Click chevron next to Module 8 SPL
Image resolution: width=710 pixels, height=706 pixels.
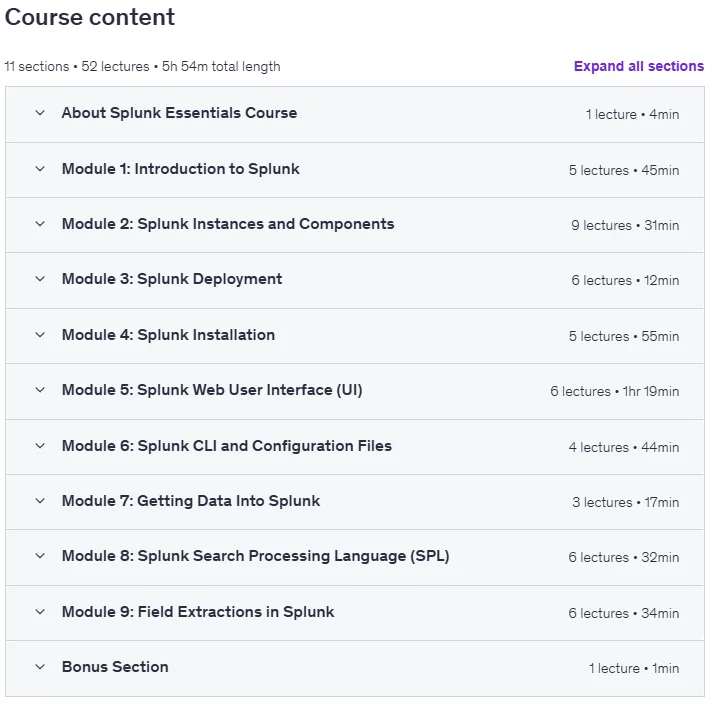[x=40, y=556]
